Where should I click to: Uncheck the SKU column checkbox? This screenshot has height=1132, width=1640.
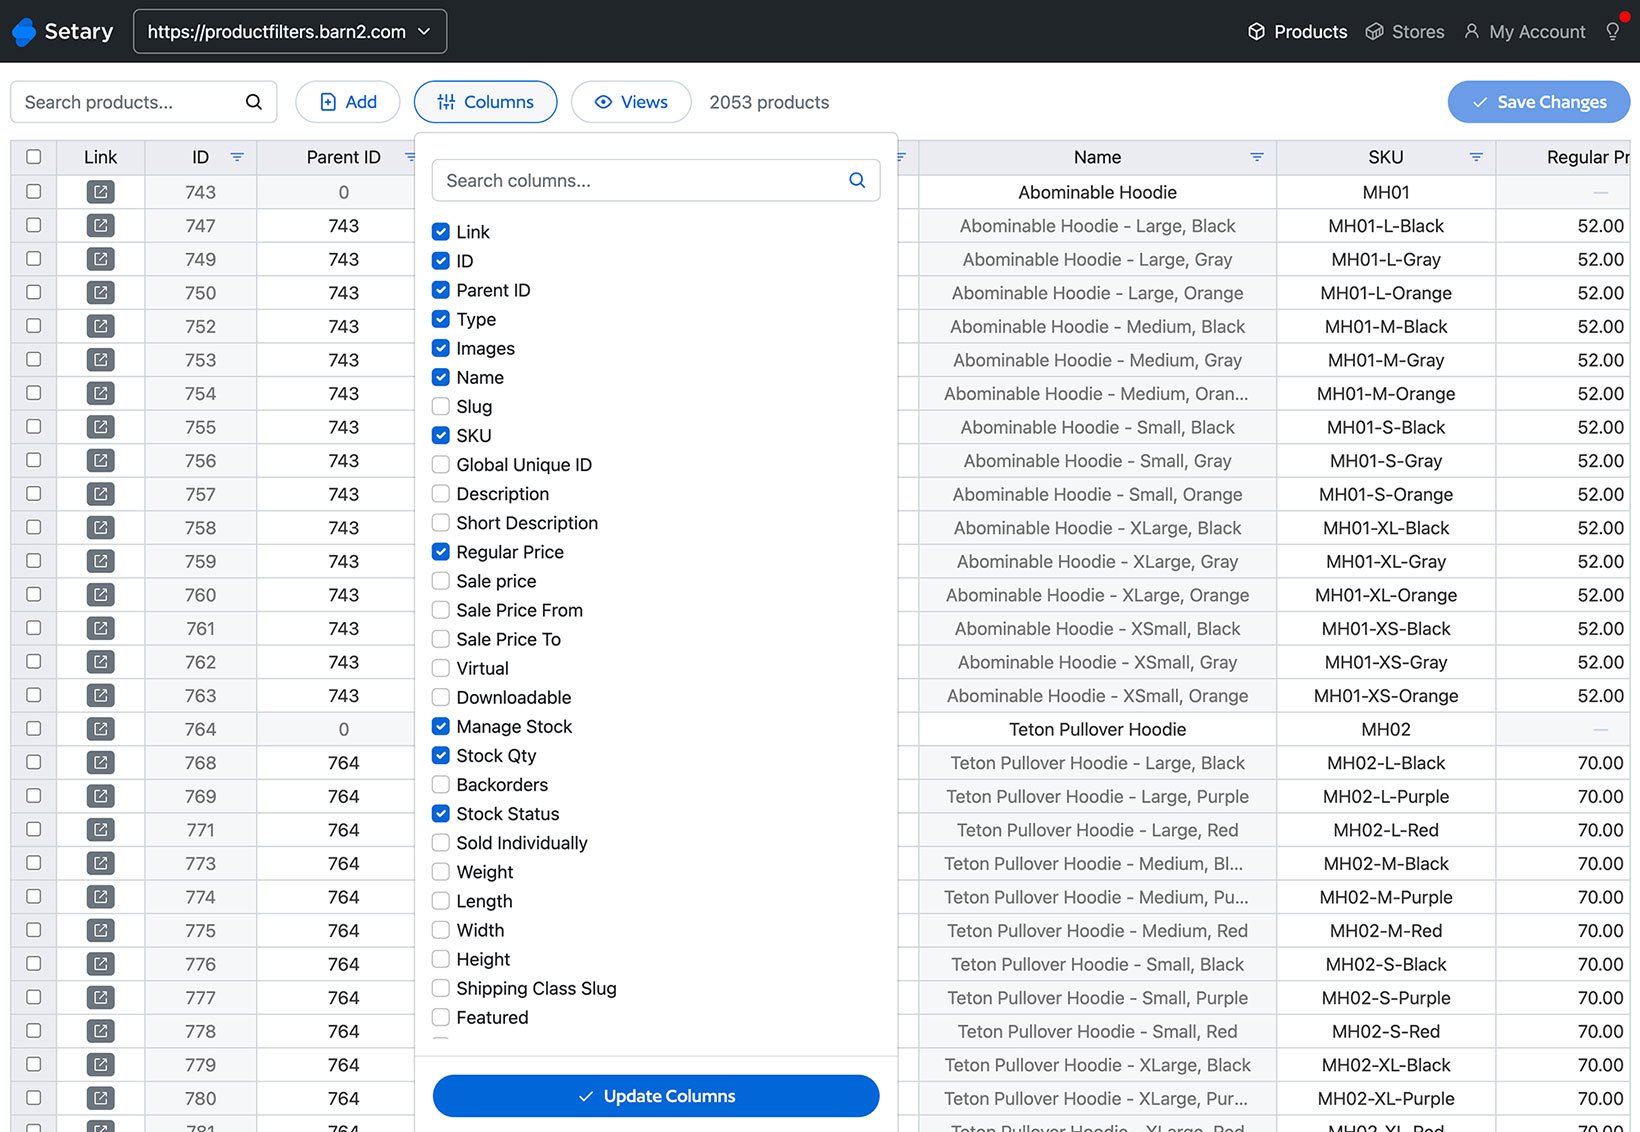[x=440, y=435]
